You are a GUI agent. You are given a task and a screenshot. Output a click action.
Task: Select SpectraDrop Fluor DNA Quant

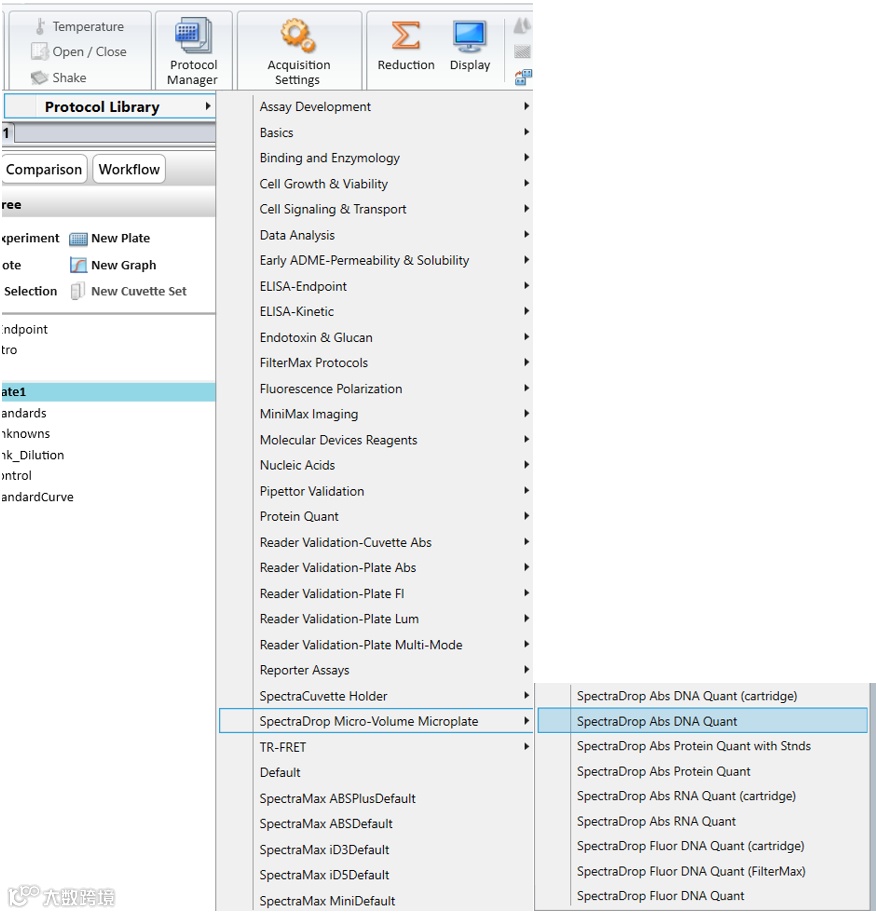[702, 896]
